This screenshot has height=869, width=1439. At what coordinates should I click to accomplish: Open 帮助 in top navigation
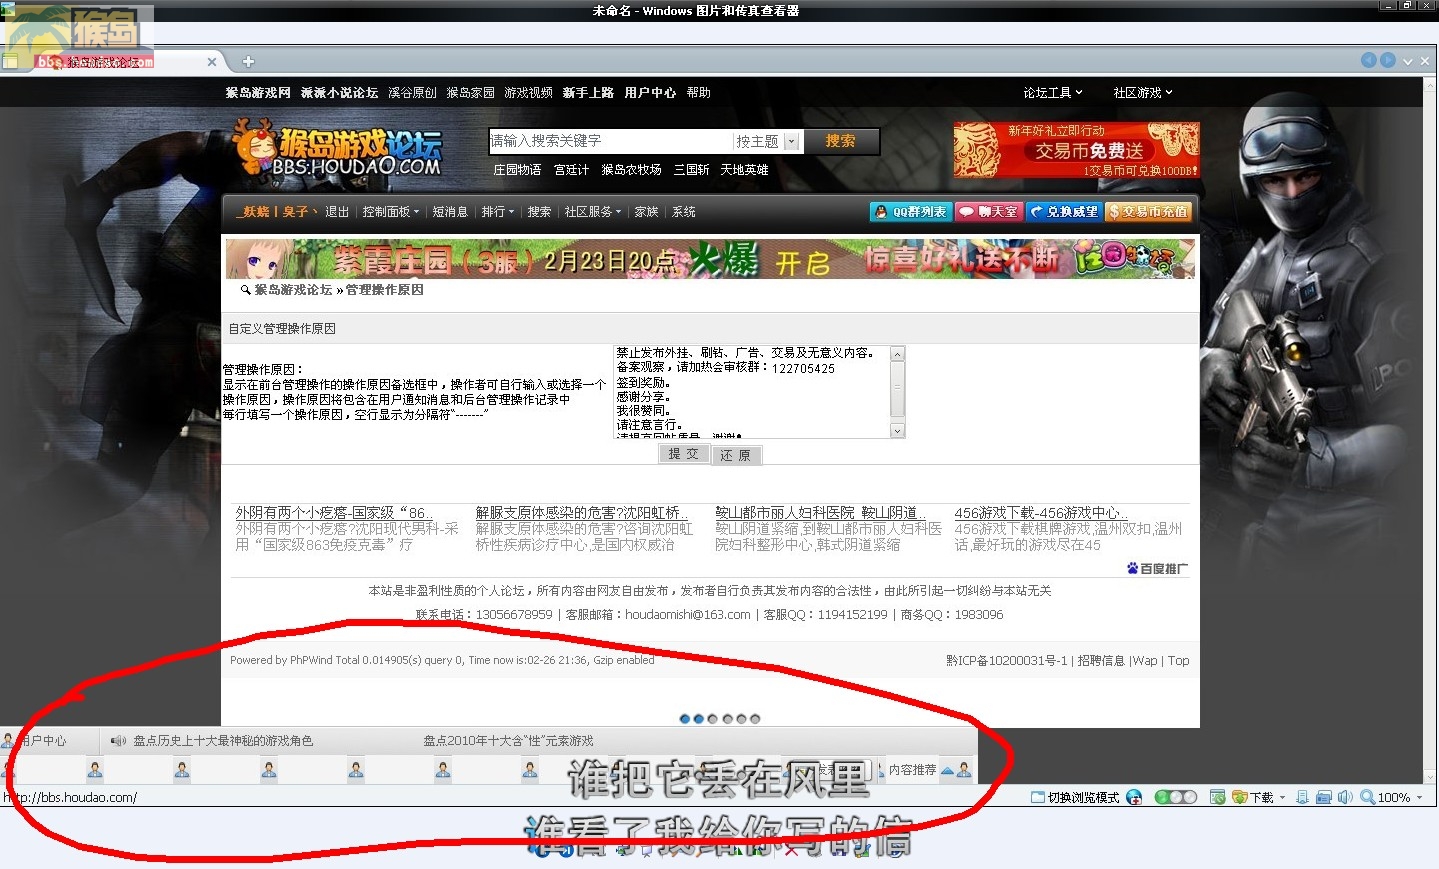698,92
